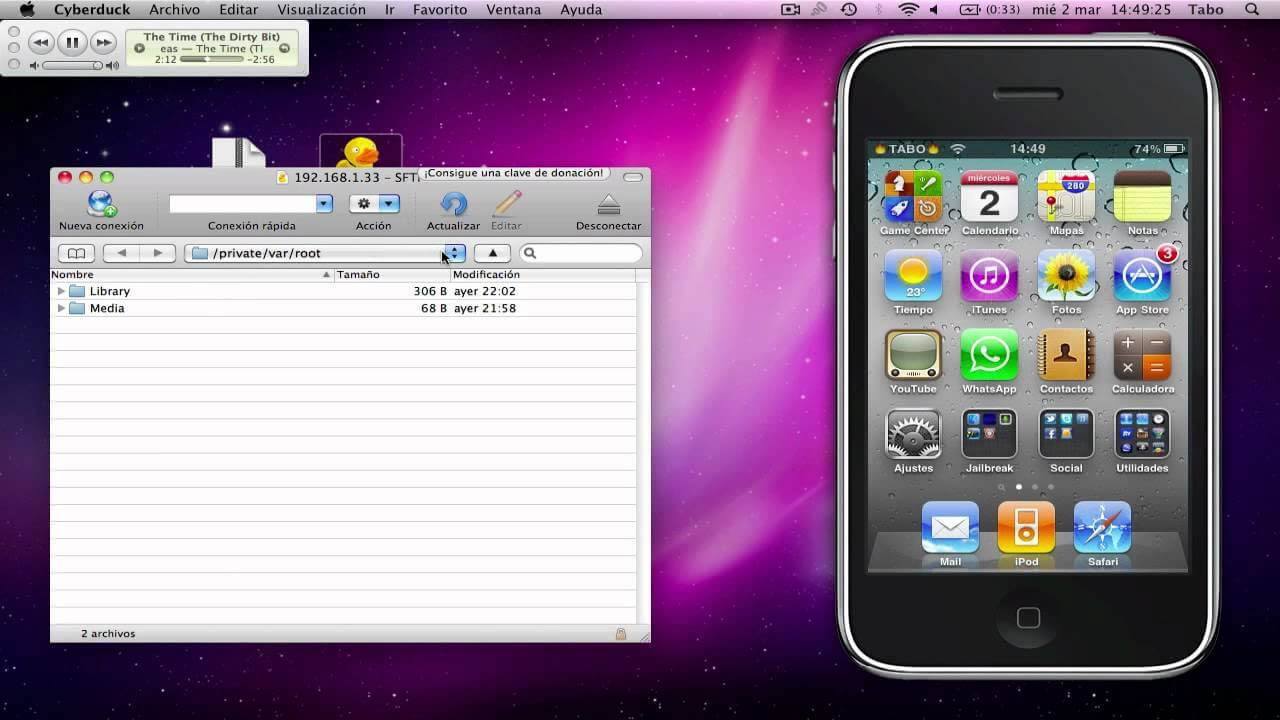Image resolution: width=1280 pixels, height=720 pixels.
Task: Click the Nueva conexión globe icon
Action: coord(101,203)
